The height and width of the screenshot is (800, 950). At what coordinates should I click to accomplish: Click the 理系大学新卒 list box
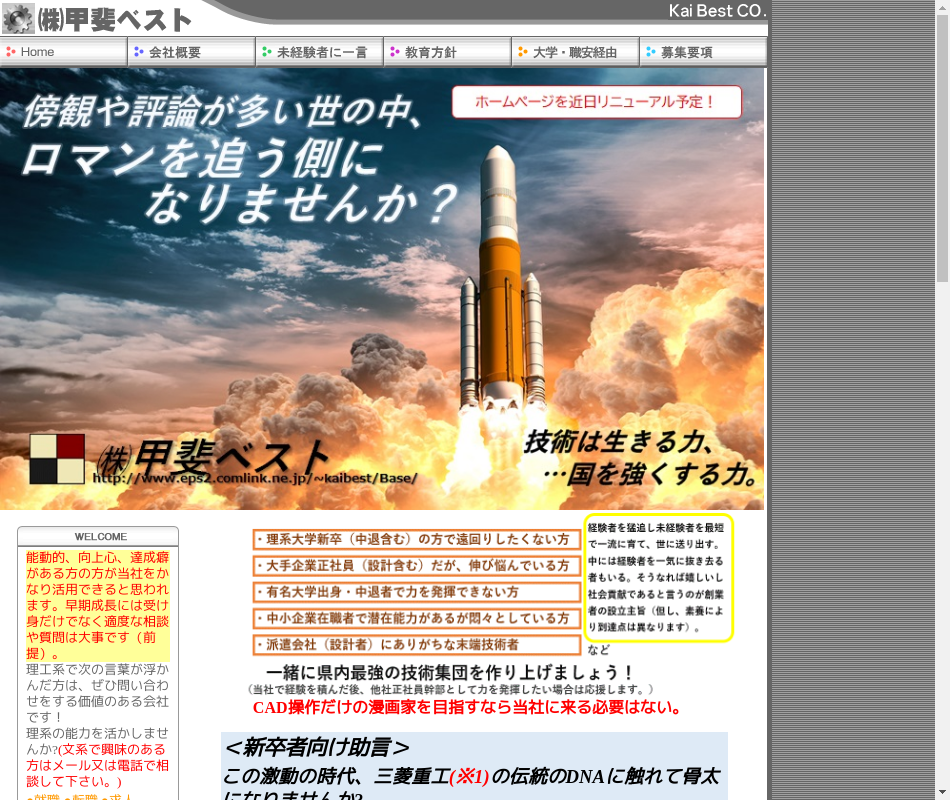416,540
